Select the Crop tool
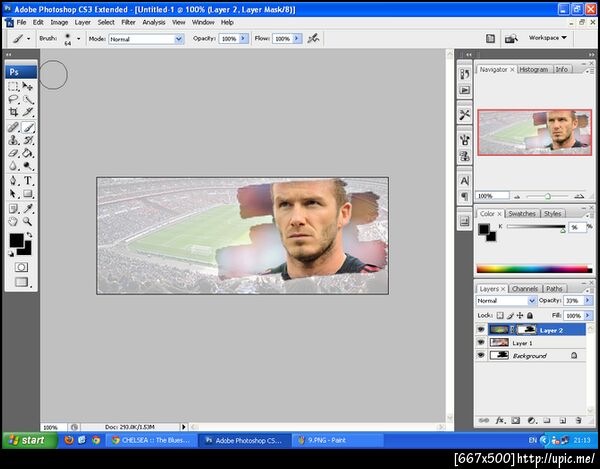Image resolution: width=600 pixels, height=469 pixels. pos(13,112)
